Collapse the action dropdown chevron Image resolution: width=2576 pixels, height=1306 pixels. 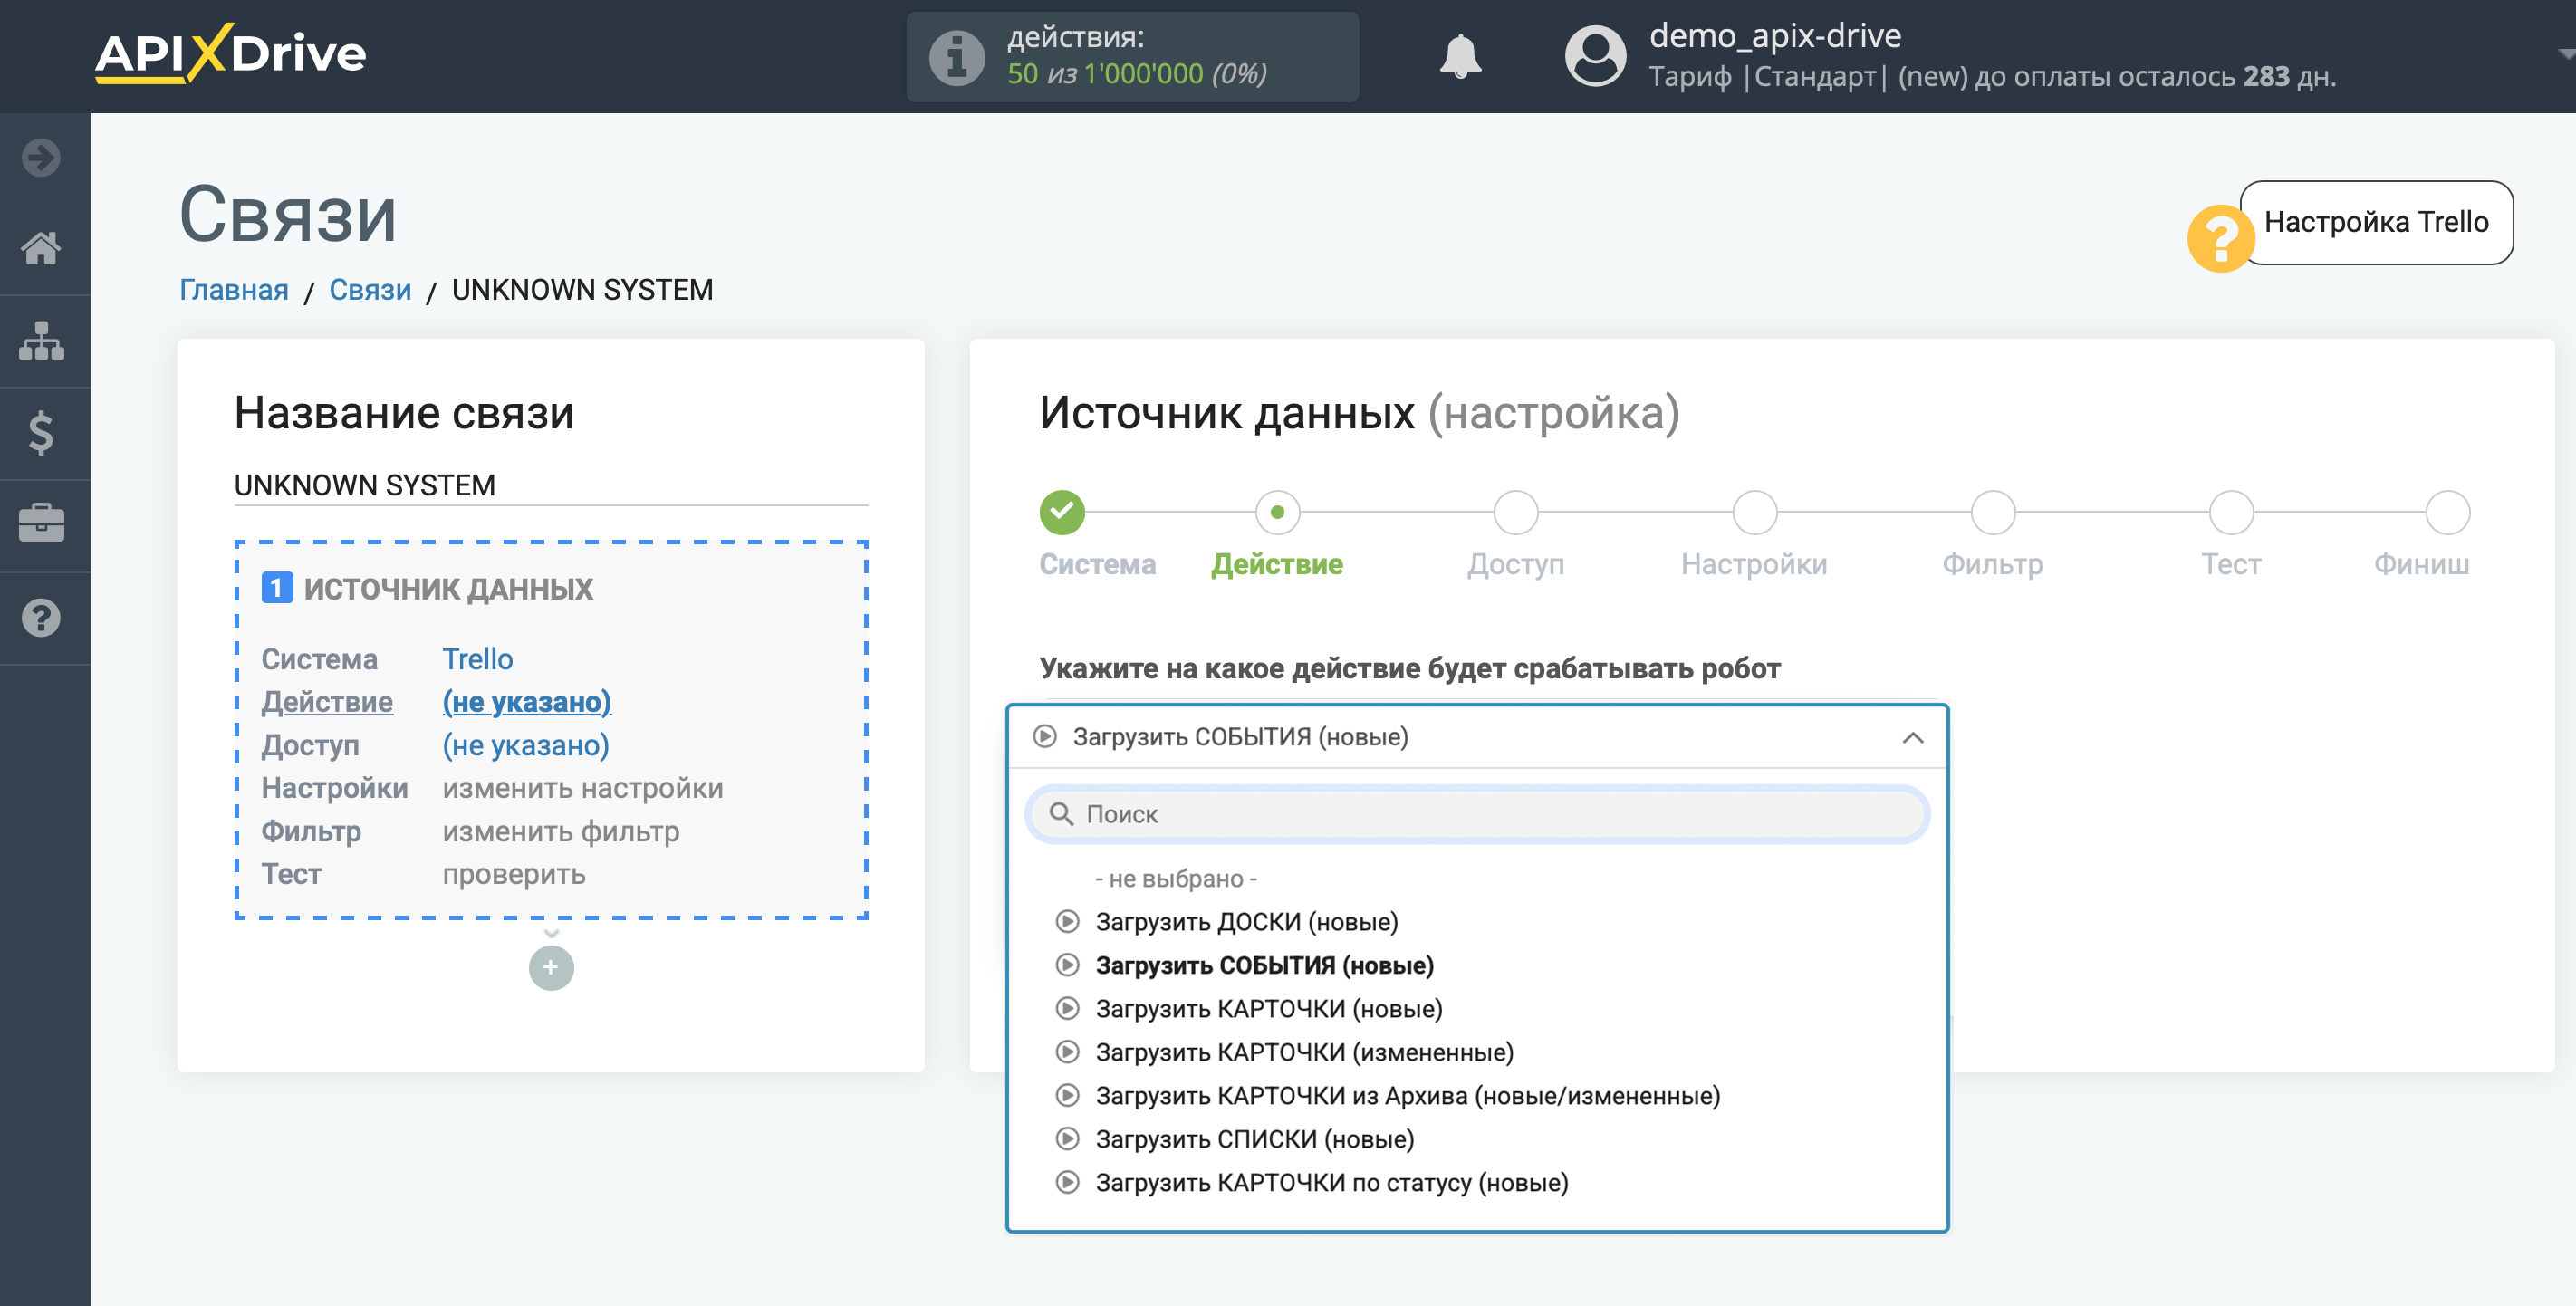click(1912, 738)
